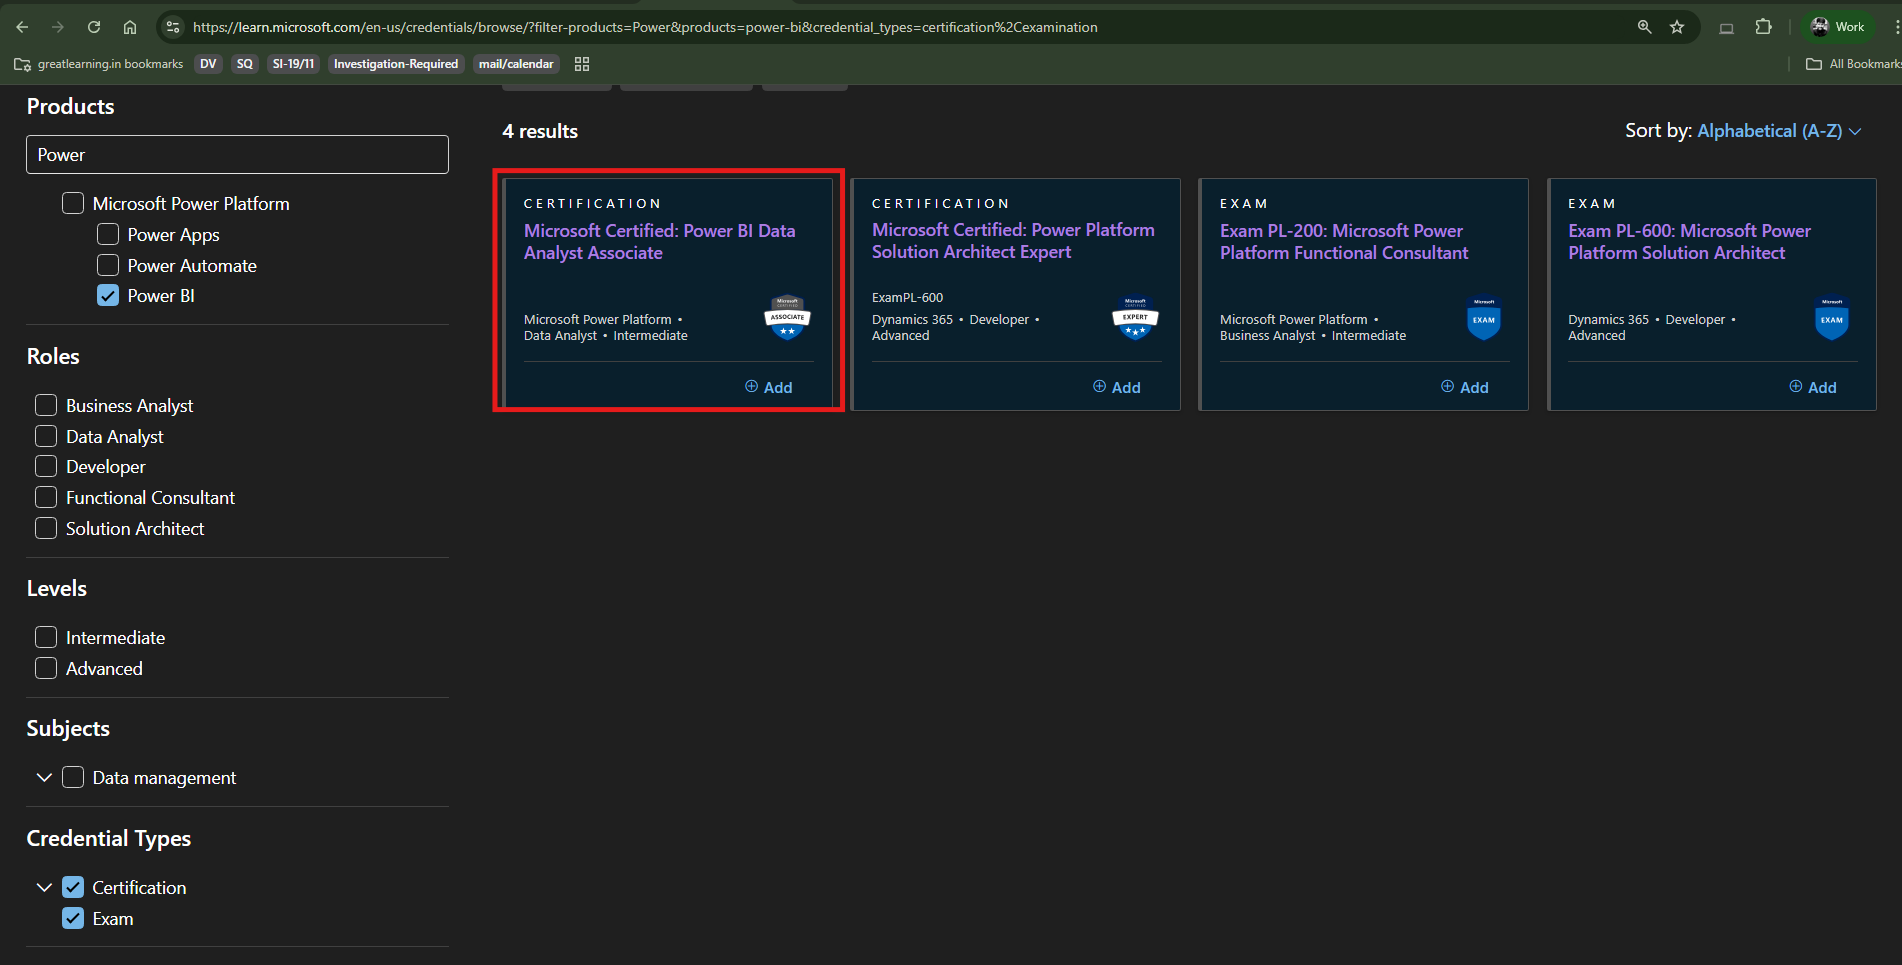This screenshot has width=1902, height=965.
Task: Open the greatlearning.in bookmarks folder
Action: [x=99, y=64]
